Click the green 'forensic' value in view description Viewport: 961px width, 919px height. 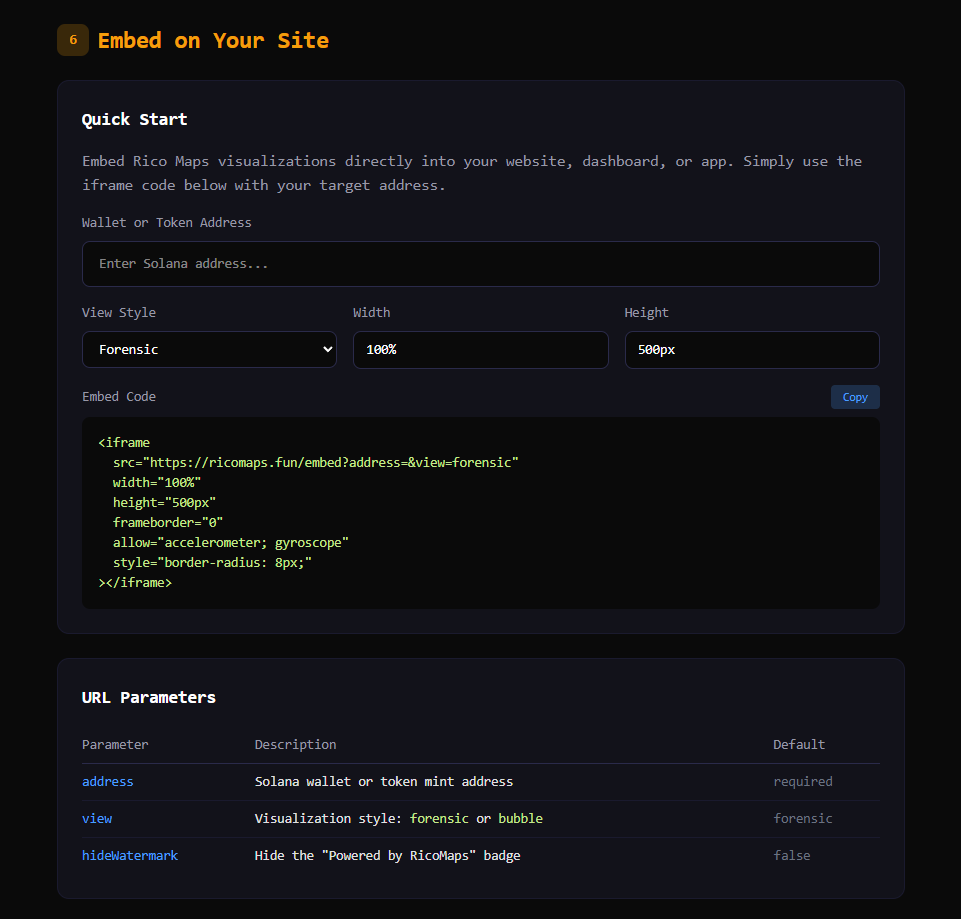pos(439,818)
